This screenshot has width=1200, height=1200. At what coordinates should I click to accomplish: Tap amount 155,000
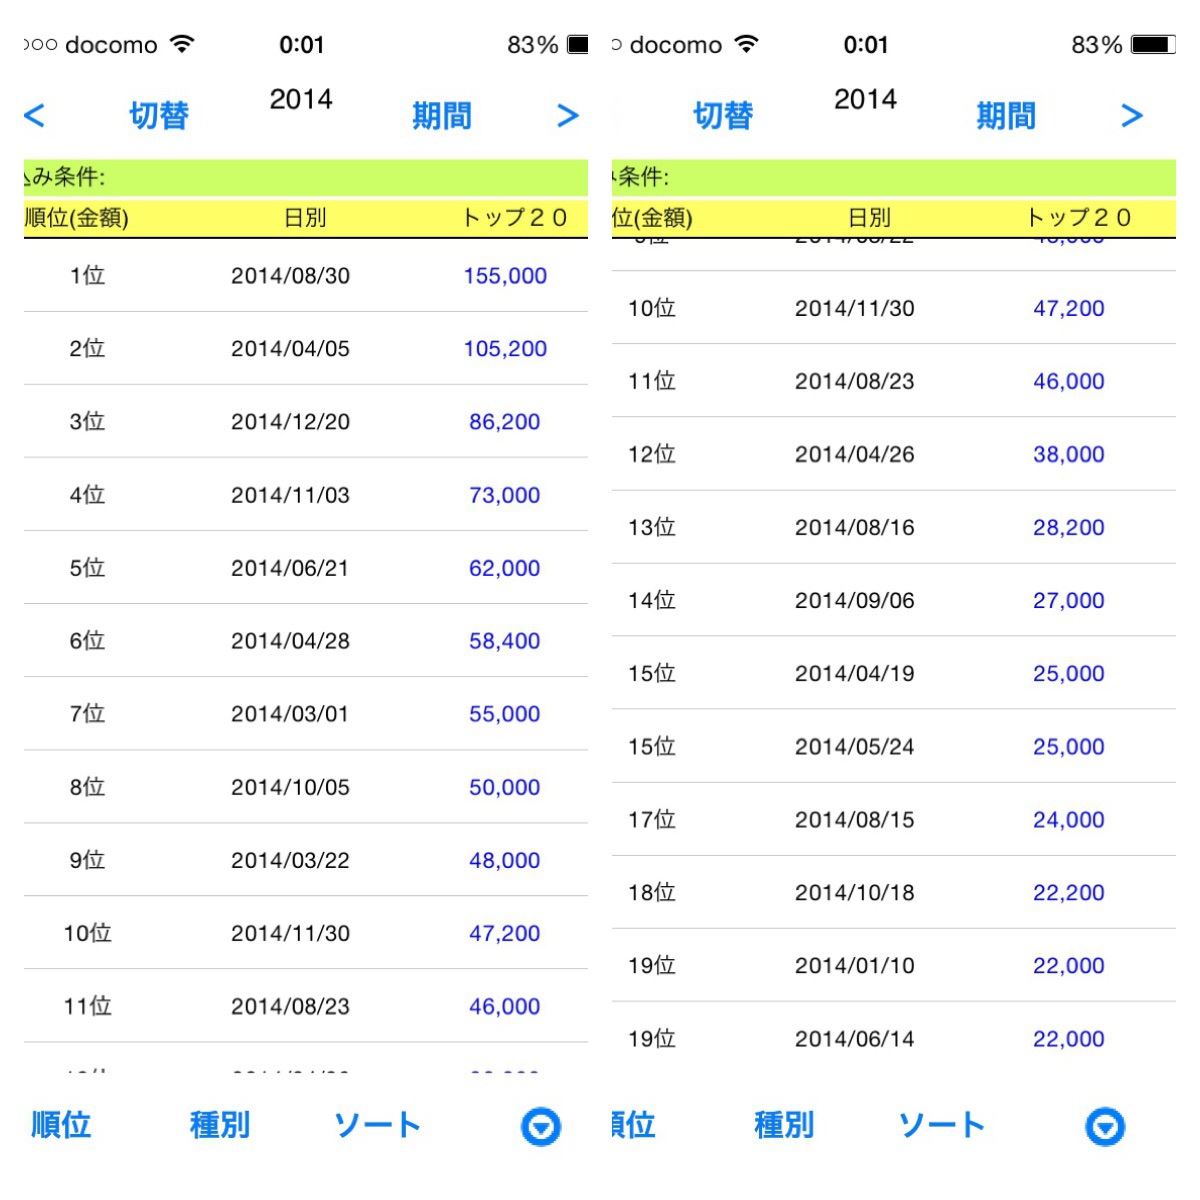(x=505, y=276)
